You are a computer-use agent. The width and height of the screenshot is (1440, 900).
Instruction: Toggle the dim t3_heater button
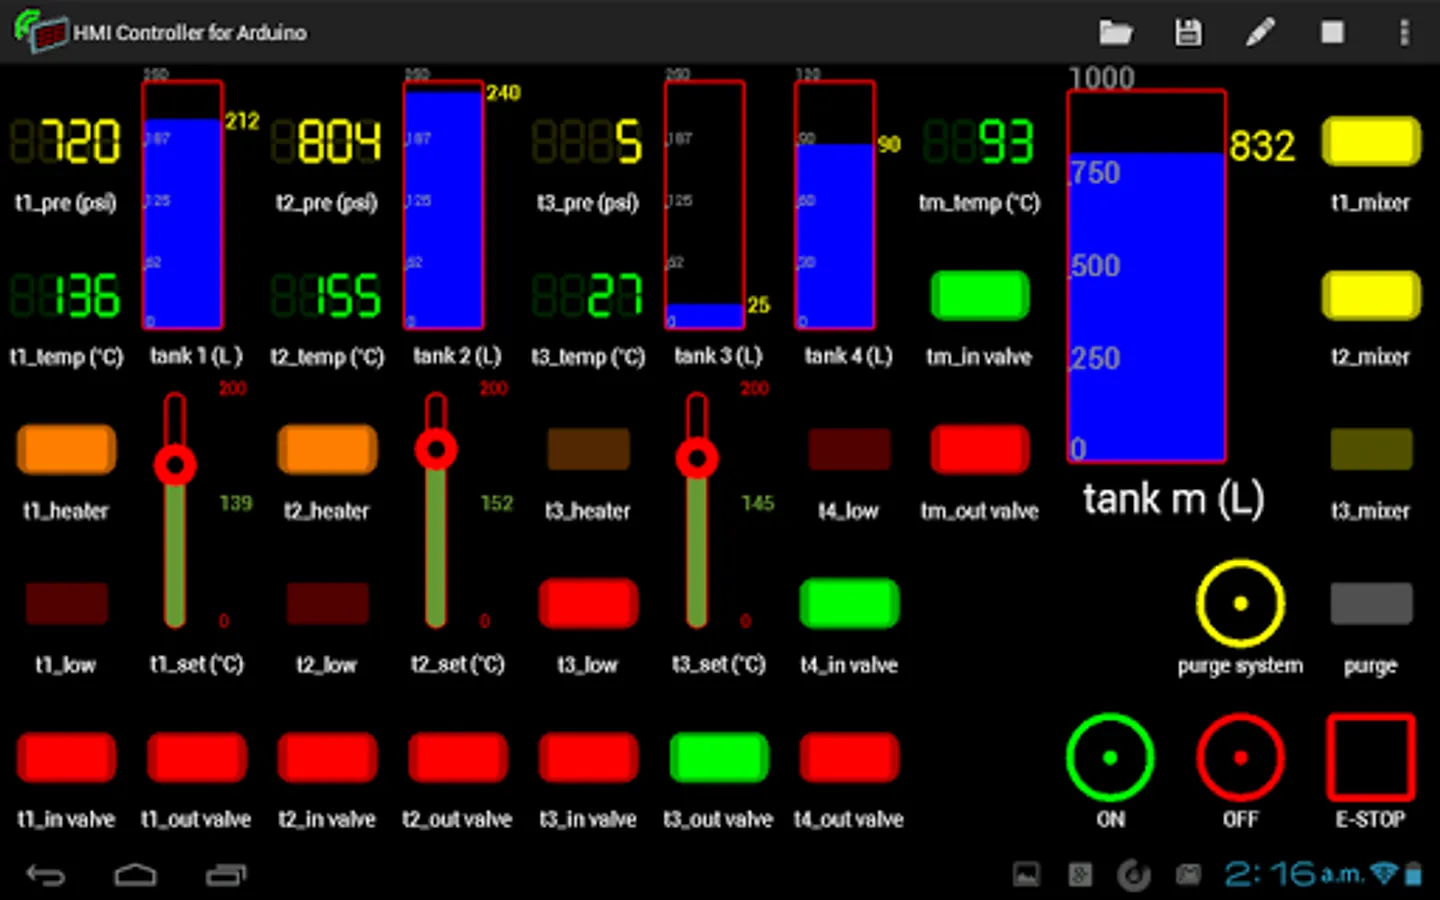click(588, 449)
